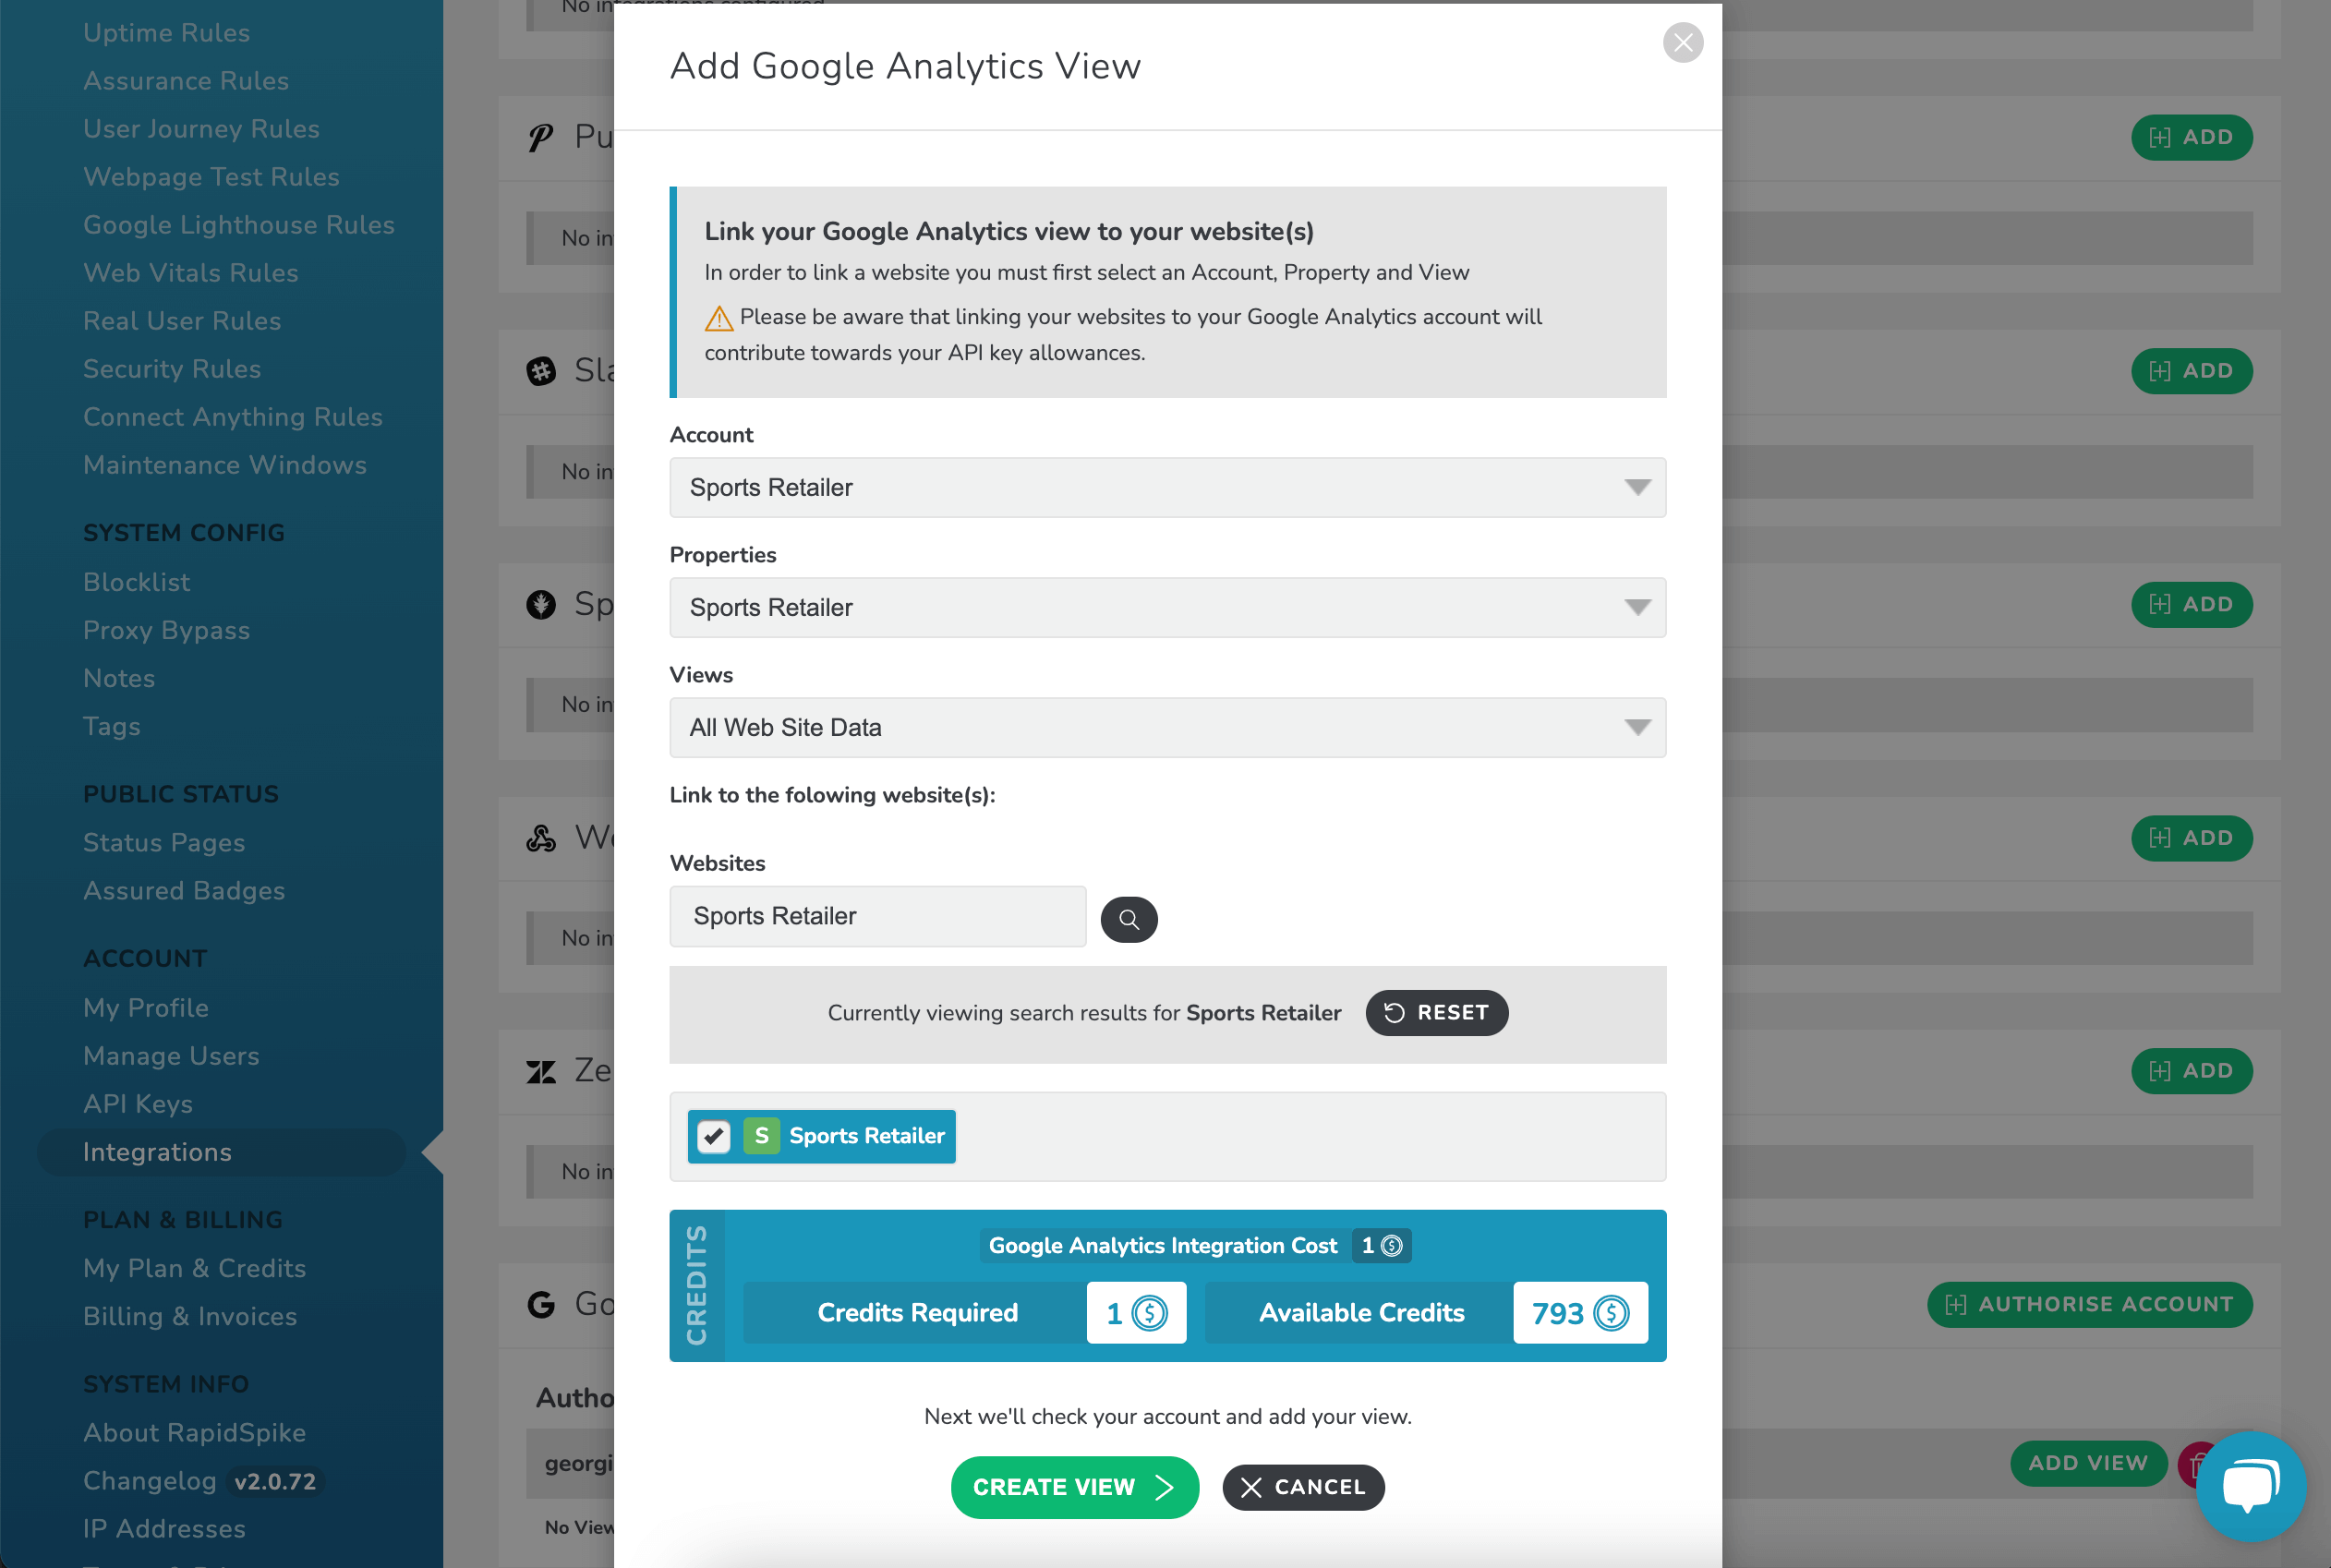Image resolution: width=2331 pixels, height=1568 pixels.
Task: Go to User Journey Rules
Action: pyautogui.click(x=201, y=128)
